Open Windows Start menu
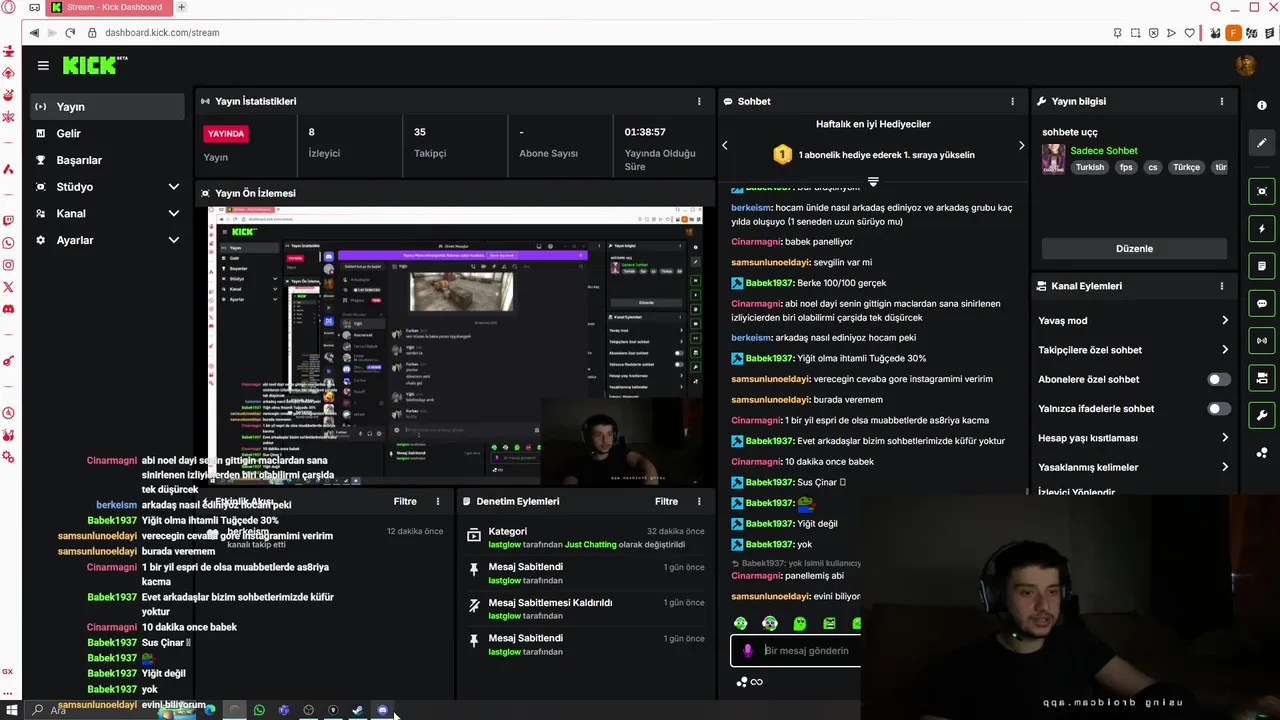This screenshot has height=720, width=1280. point(12,710)
